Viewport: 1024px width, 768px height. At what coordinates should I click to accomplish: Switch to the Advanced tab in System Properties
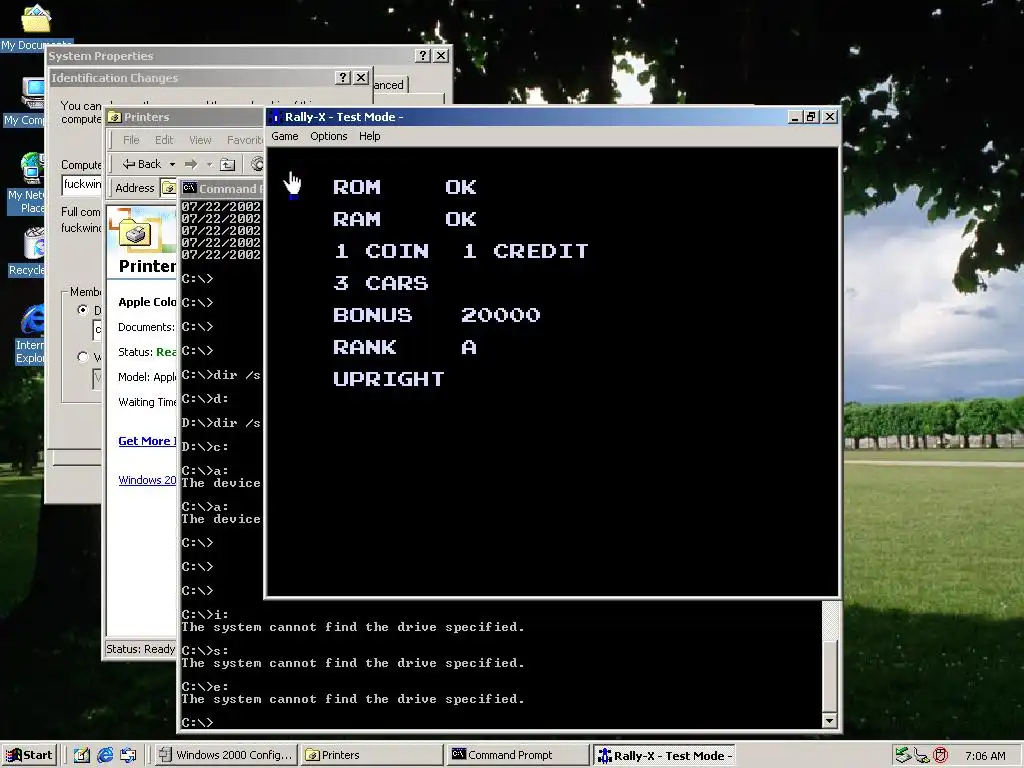coord(390,85)
